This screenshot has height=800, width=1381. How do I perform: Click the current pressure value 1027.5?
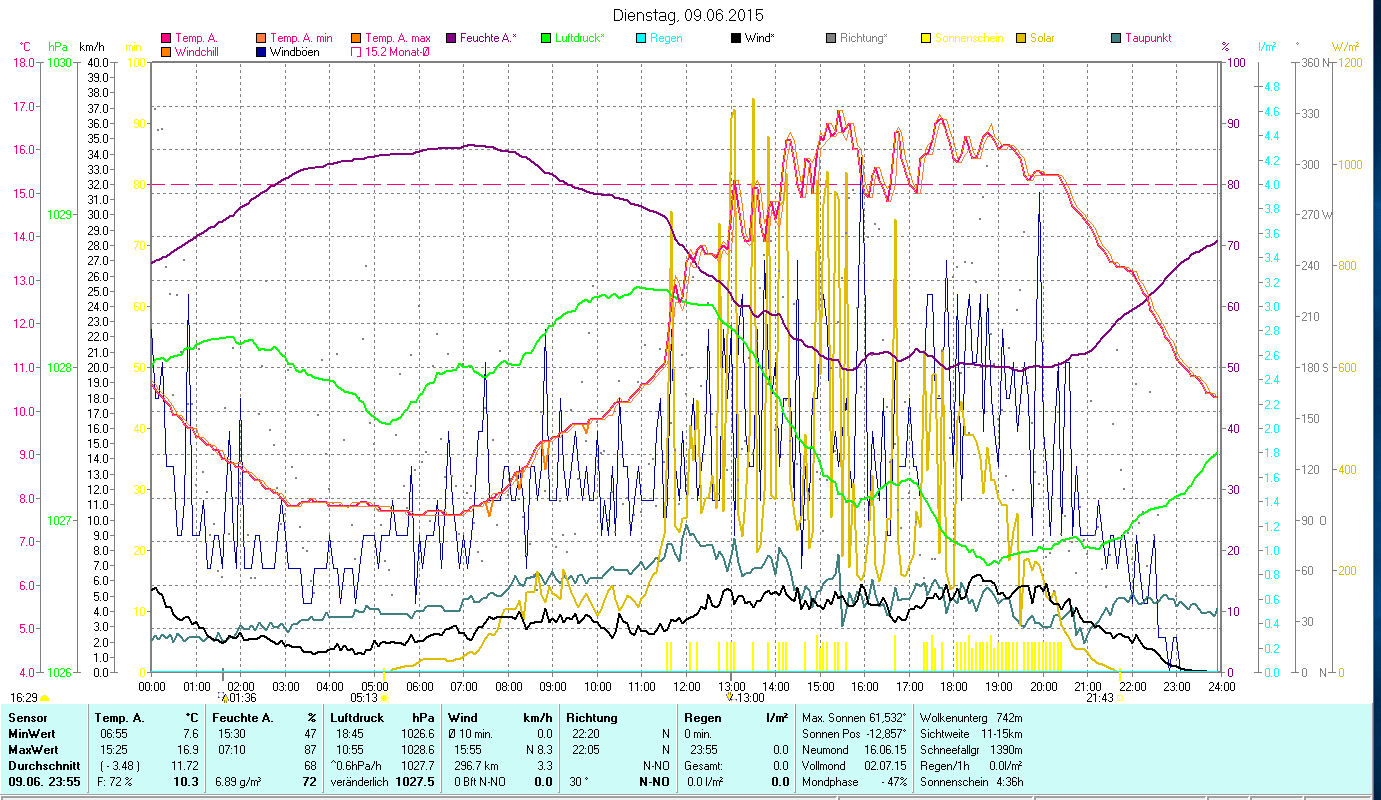[415, 782]
